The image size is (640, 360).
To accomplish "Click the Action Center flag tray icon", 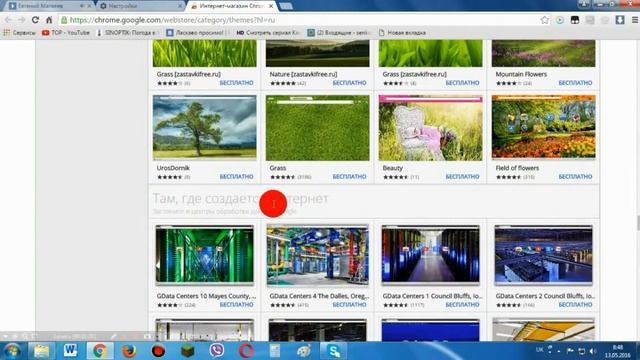I will (570, 351).
